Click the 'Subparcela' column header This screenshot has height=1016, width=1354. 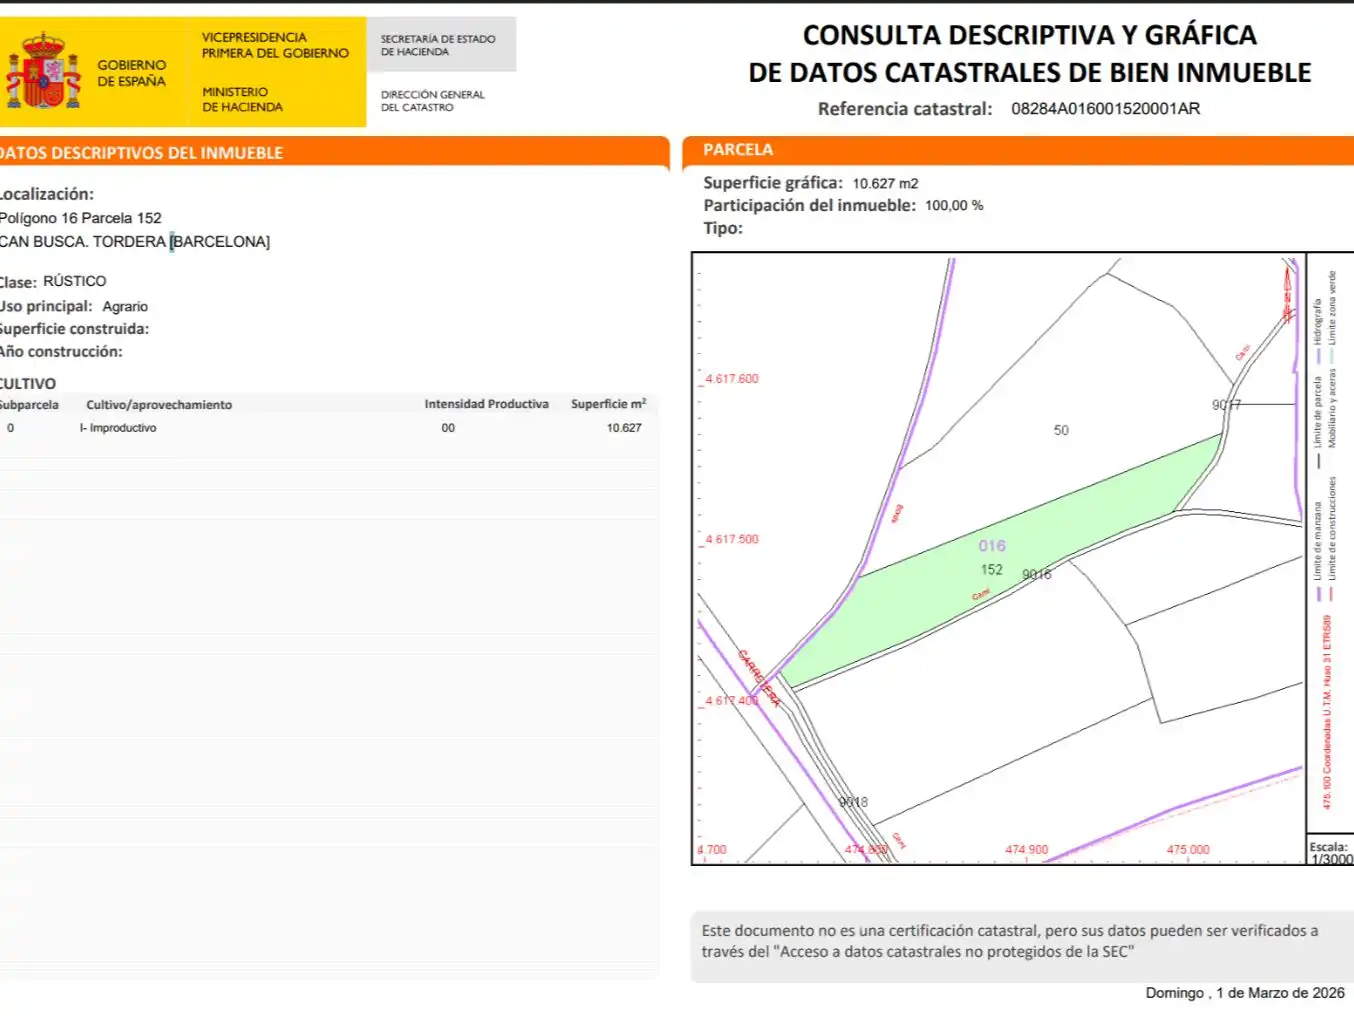coord(29,405)
